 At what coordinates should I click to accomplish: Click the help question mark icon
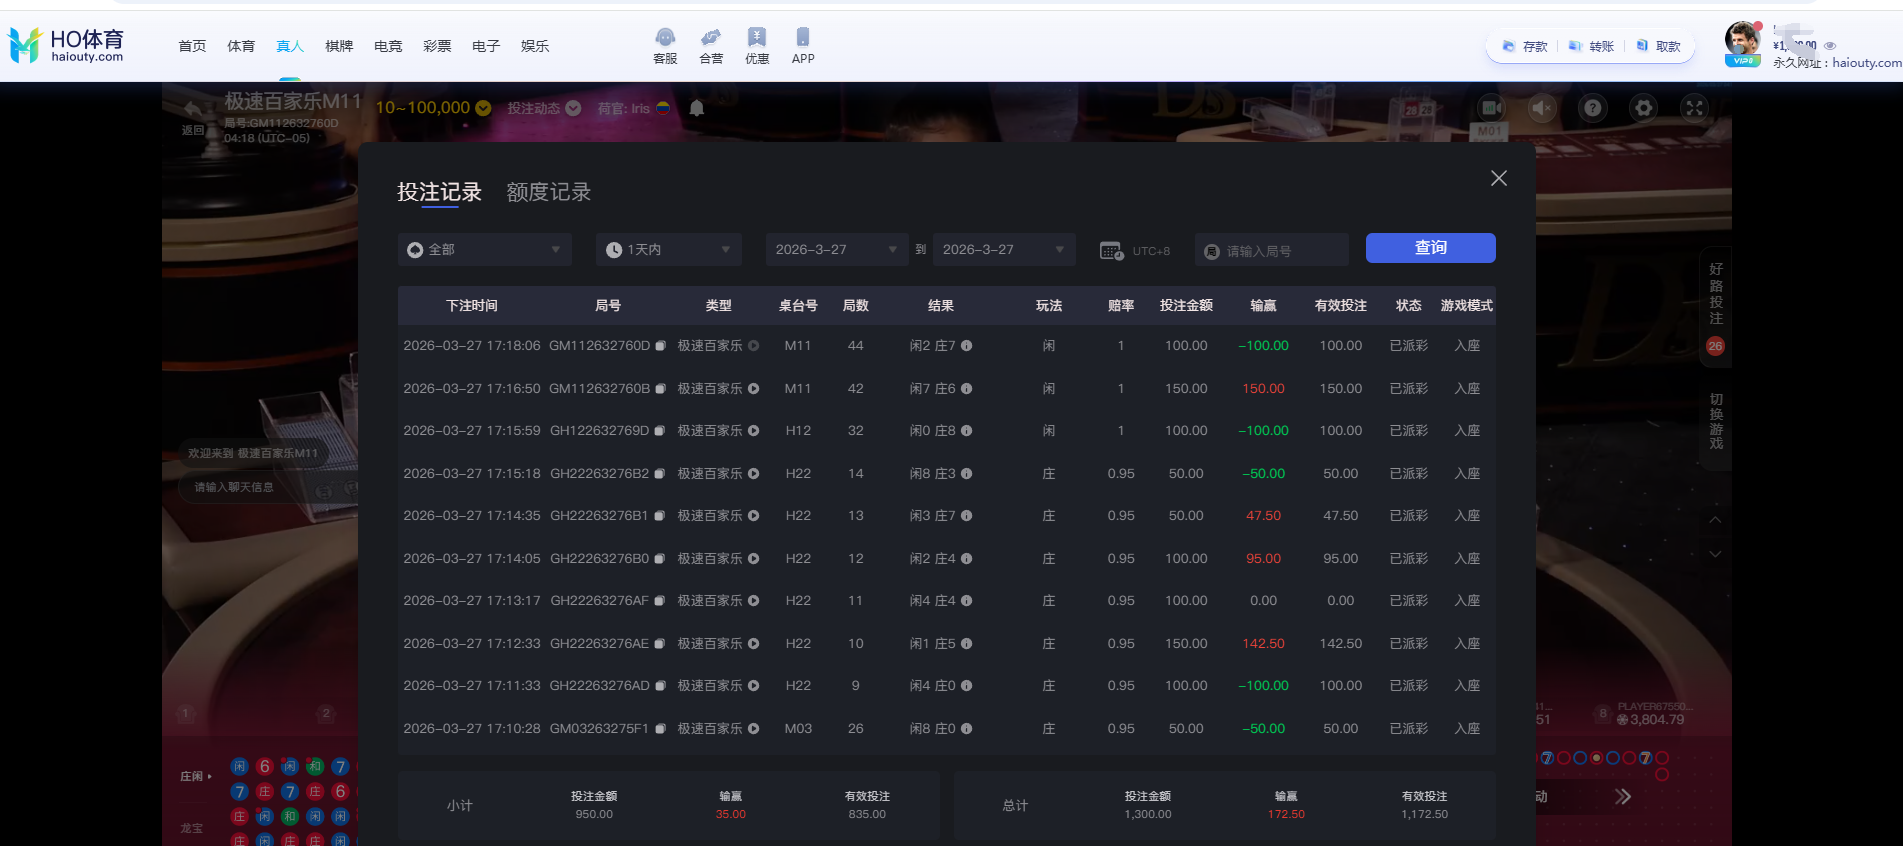coord(1593,108)
